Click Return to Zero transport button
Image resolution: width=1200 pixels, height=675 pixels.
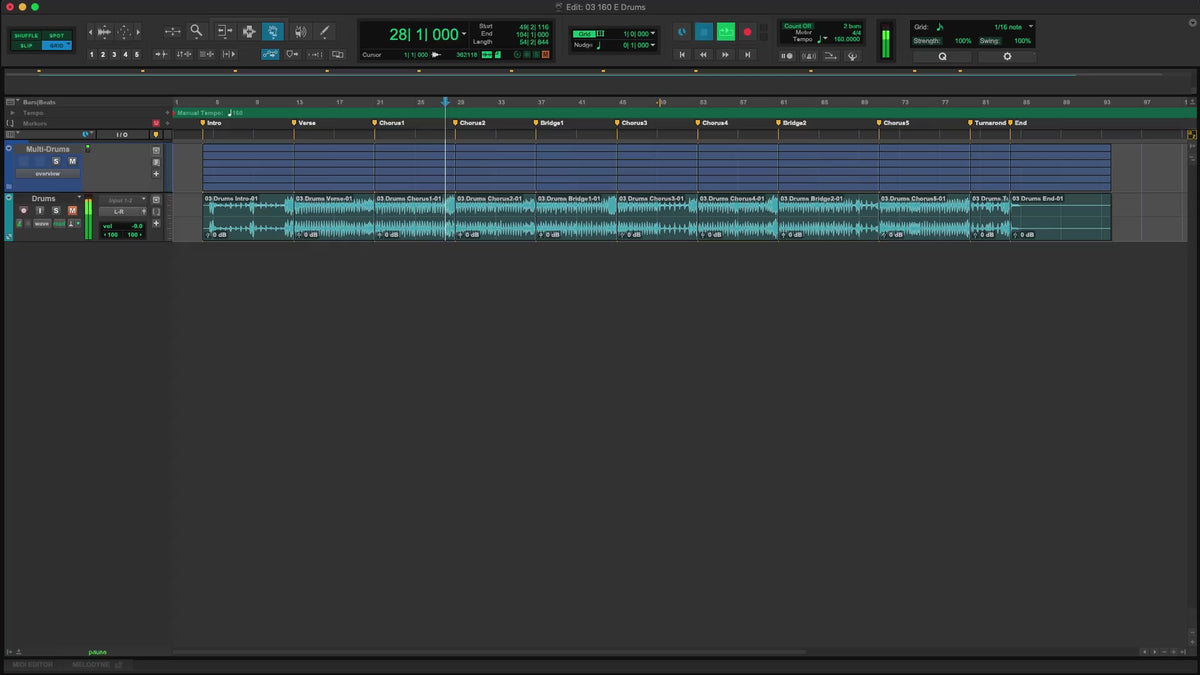point(683,55)
